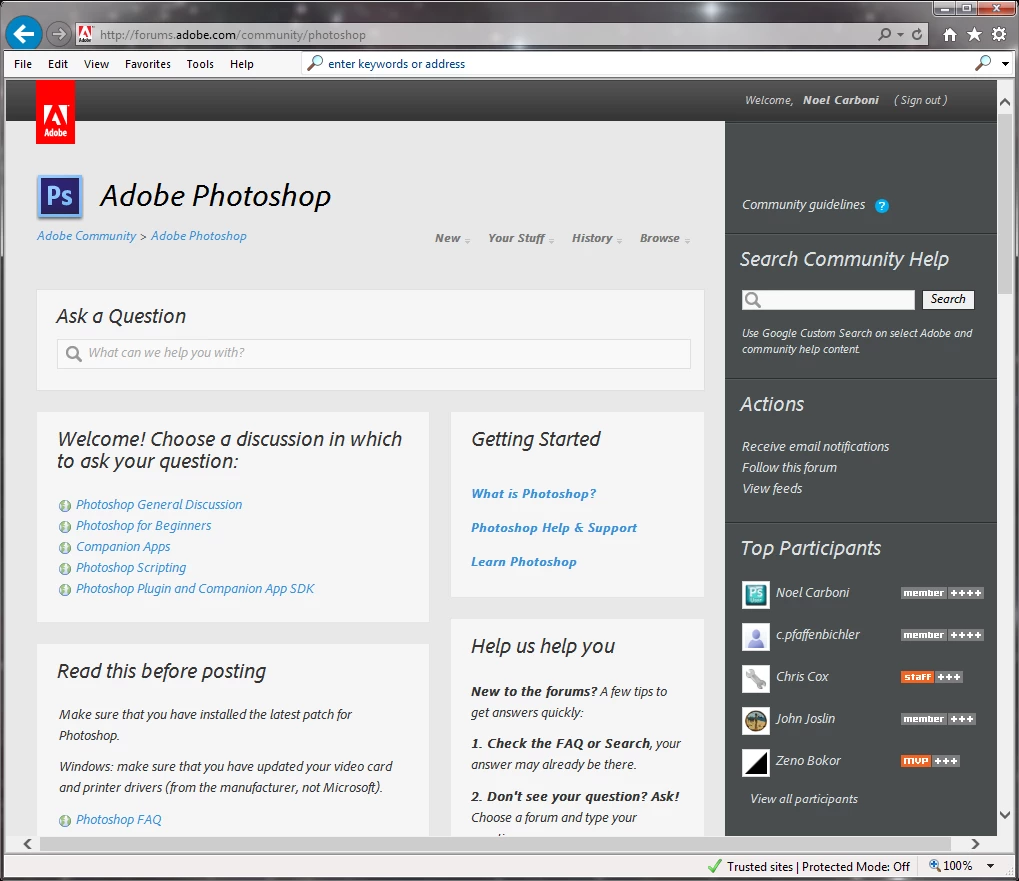Click the Search Community Help text field
Image resolution: width=1019 pixels, height=881 pixels.
click(x=829, y=300)
